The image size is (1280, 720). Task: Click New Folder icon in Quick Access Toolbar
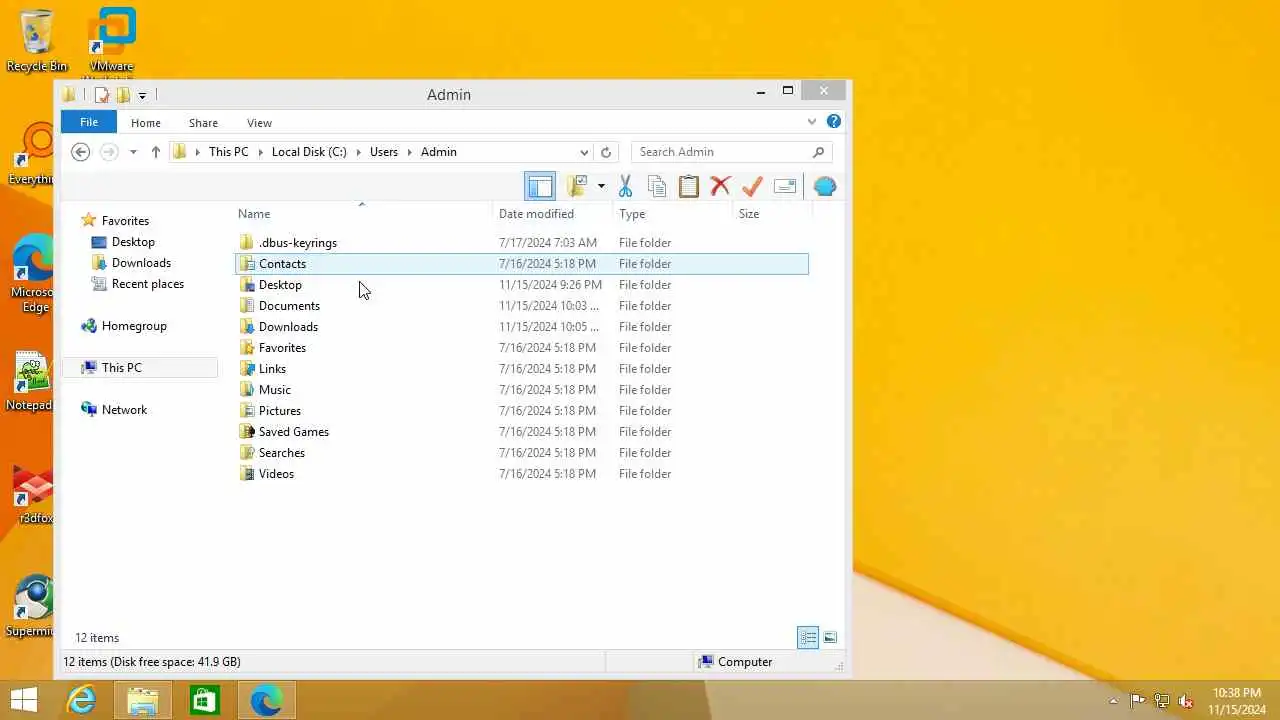pos(123,95)
